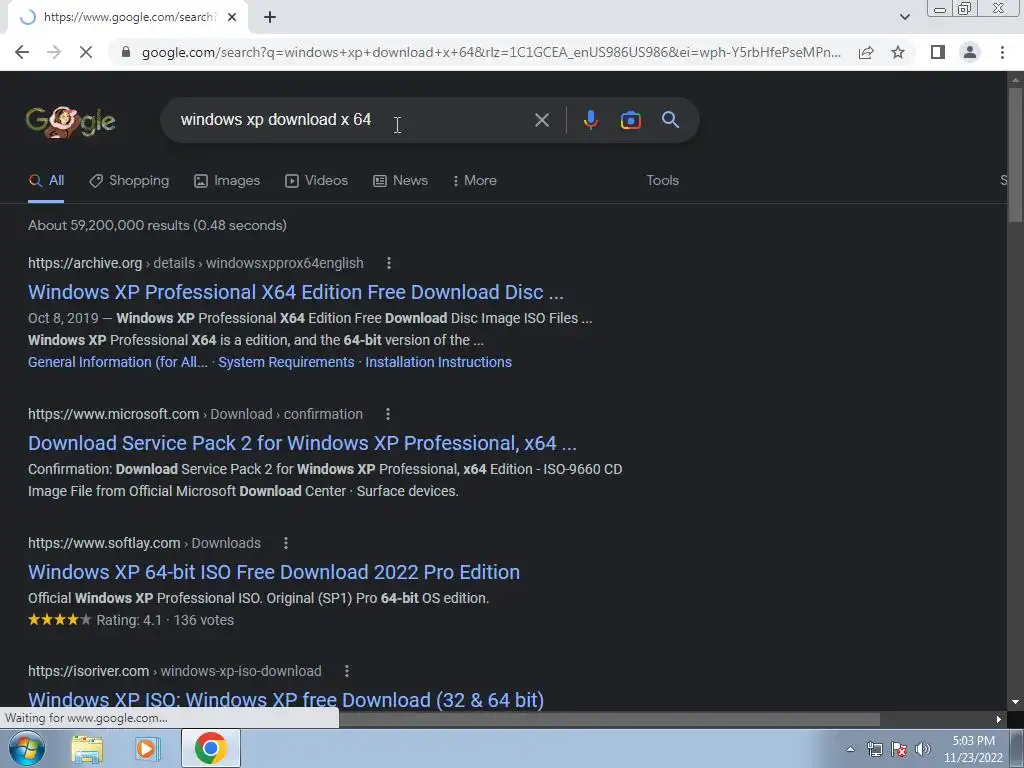
Task: View site information lock icon
Action: tap(126, 52)
